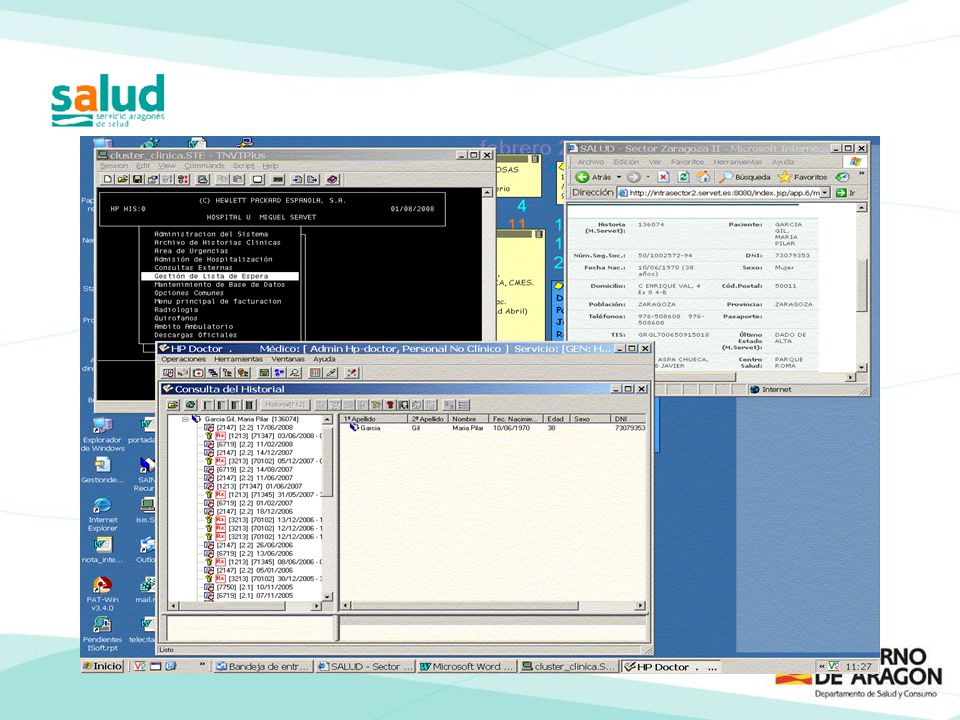Open the Gestionde... desktop icon

coord(102,470)
